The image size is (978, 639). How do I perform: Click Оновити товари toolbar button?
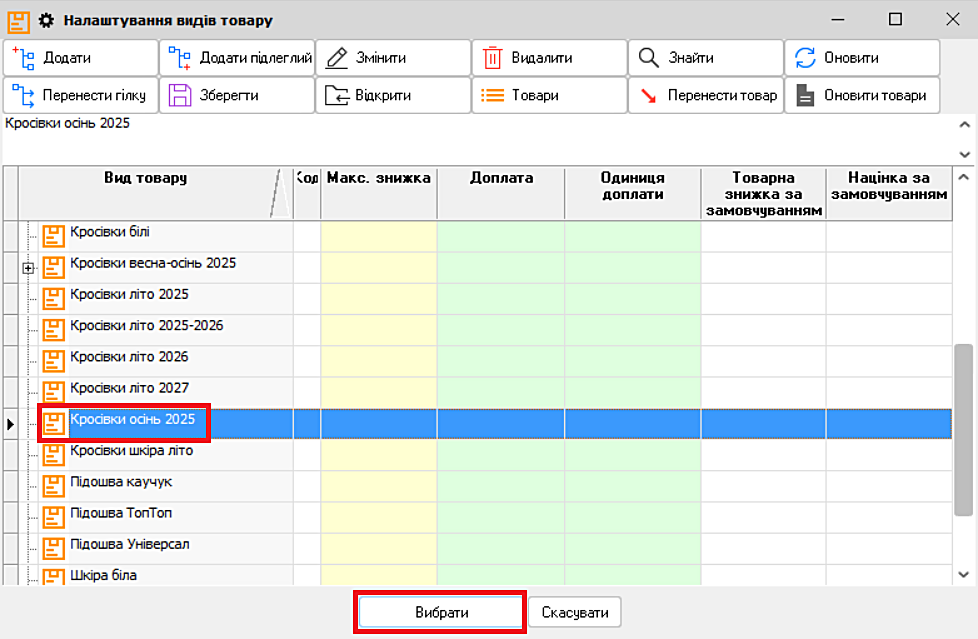coord(861,96)
